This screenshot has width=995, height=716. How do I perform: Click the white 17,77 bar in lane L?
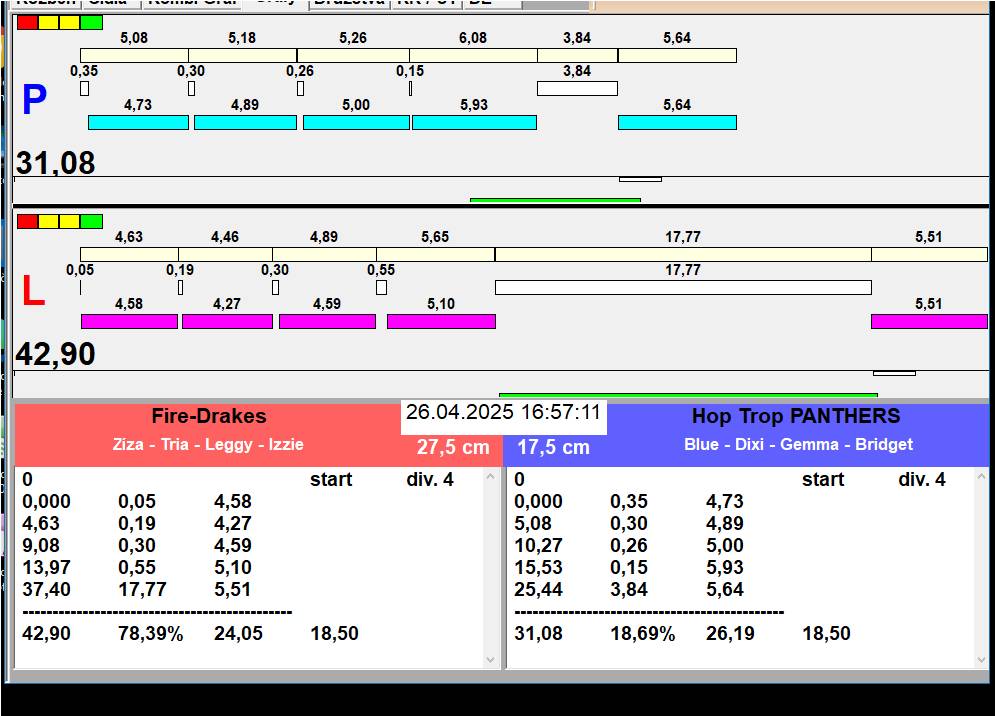click(x=682, y=288)
